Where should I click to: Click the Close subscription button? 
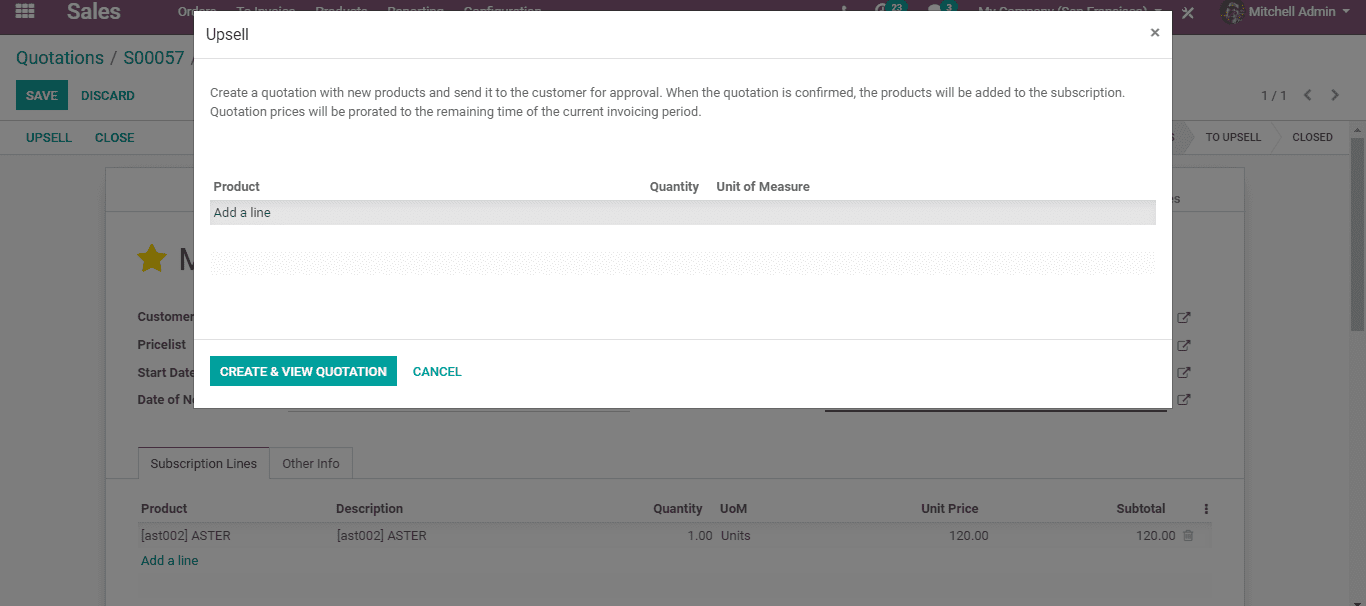114,137
